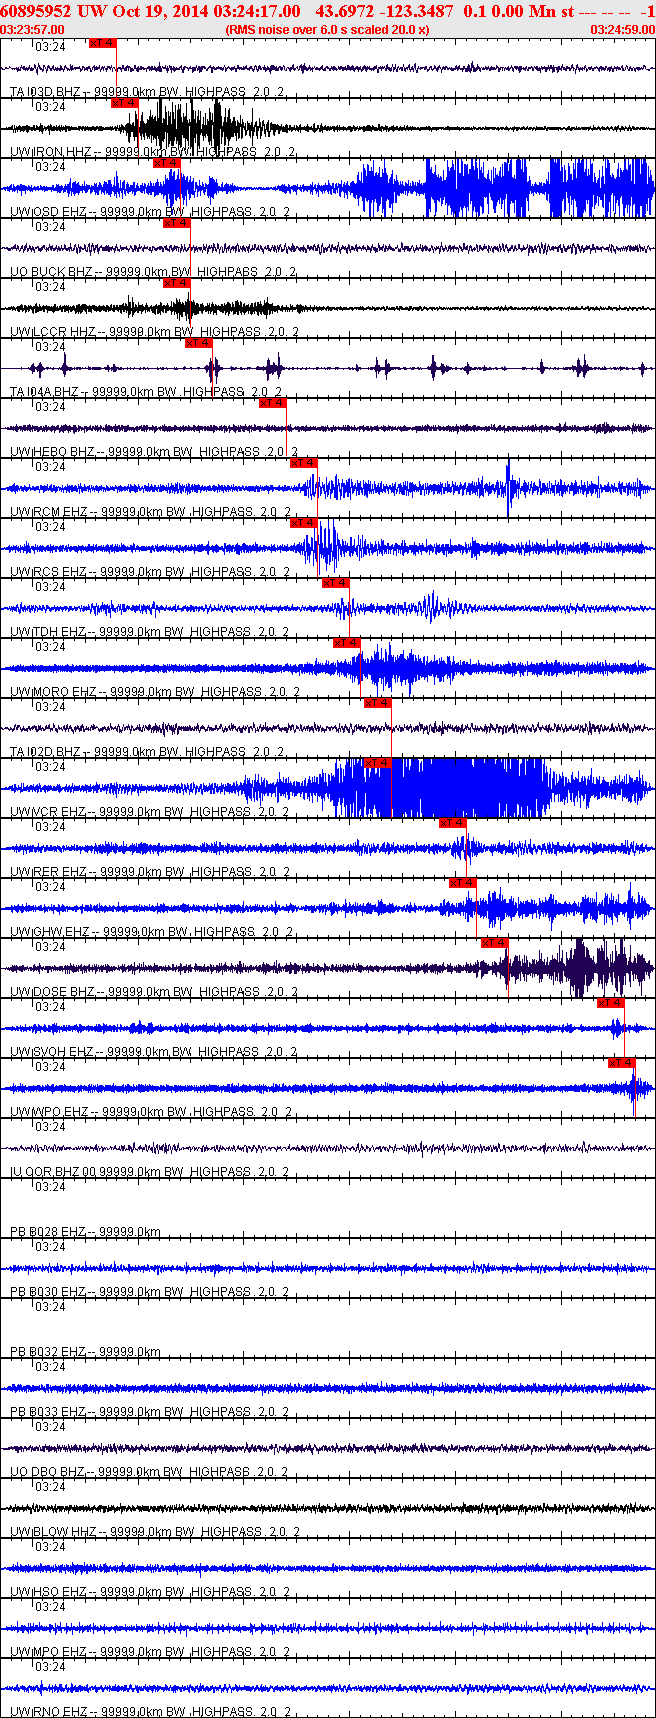Select the pick flag on UW DOSE trace
Screen dimensions: 656x1718
point(495,943)
